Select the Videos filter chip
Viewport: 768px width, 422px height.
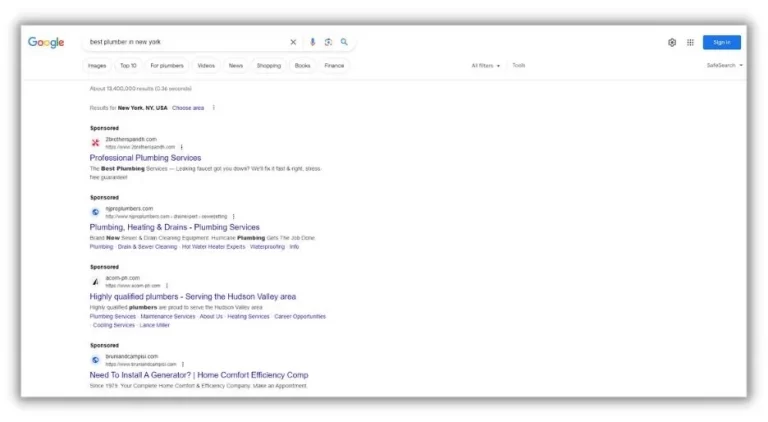pyautogui.click(x=205, y=66)
